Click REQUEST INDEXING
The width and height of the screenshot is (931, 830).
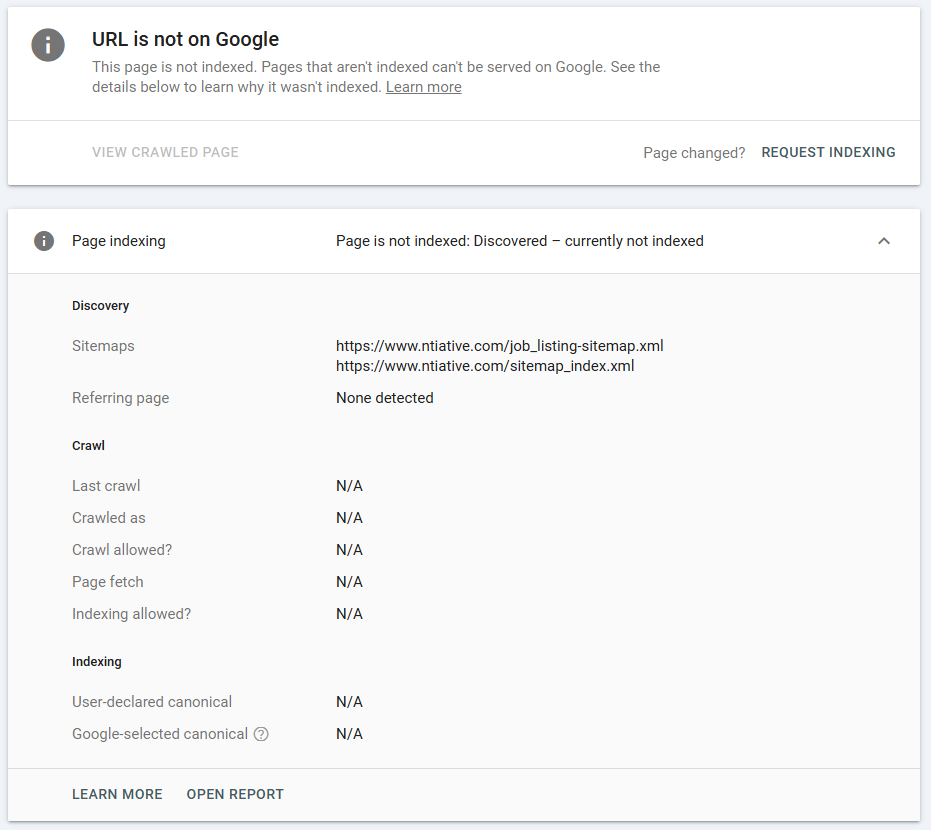[828, 153]
